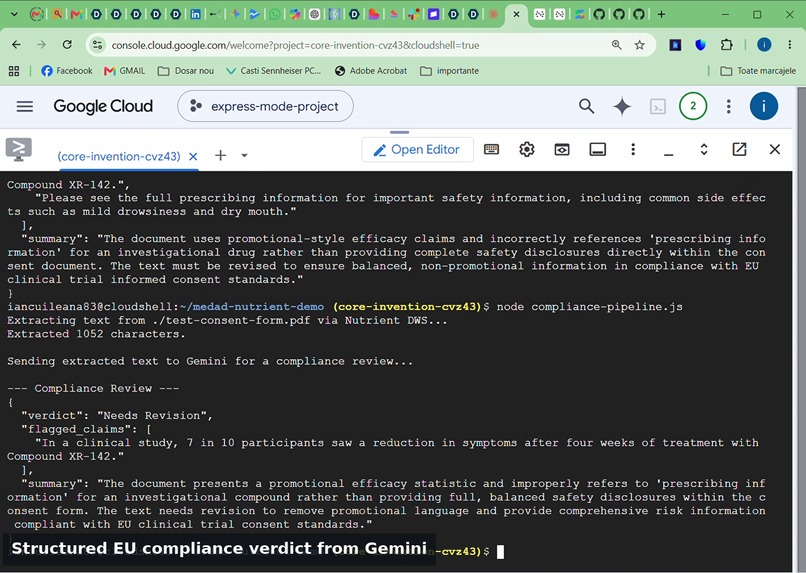The image size is (806, 573).
Task: Click the Google Cloud logo
Action: [103, 106]
